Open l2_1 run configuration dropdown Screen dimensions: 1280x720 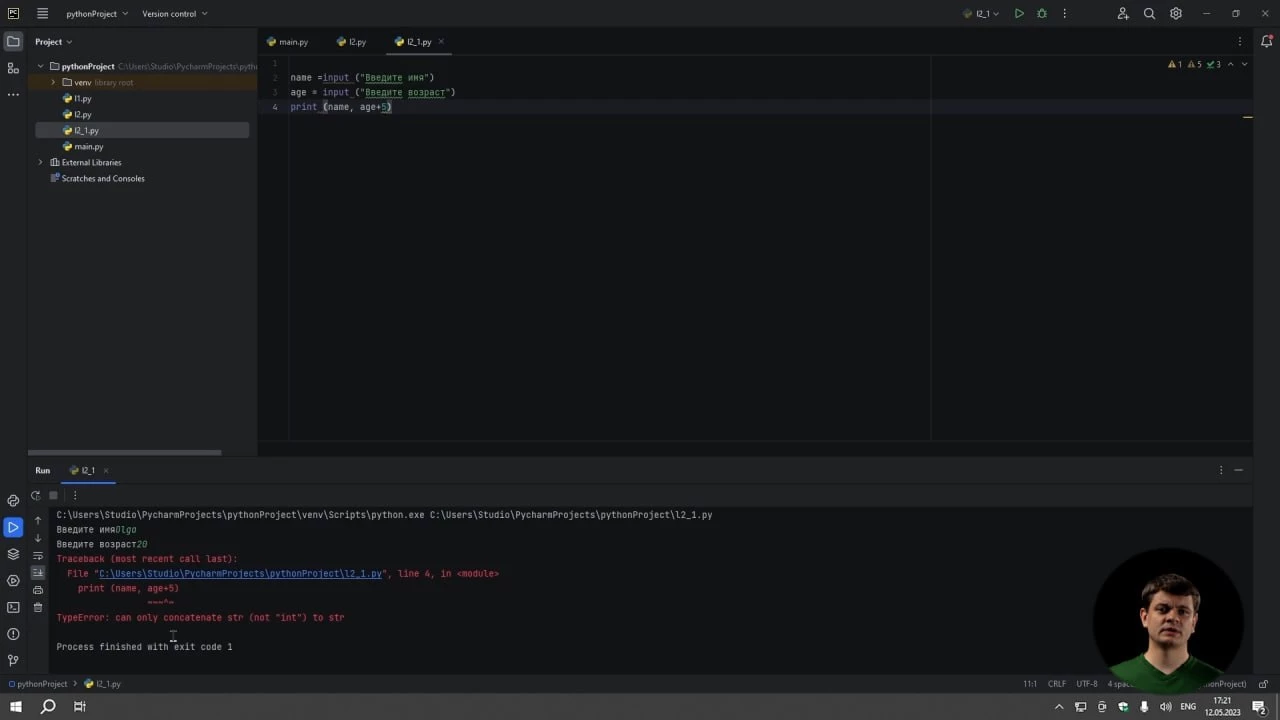(981, 14)
